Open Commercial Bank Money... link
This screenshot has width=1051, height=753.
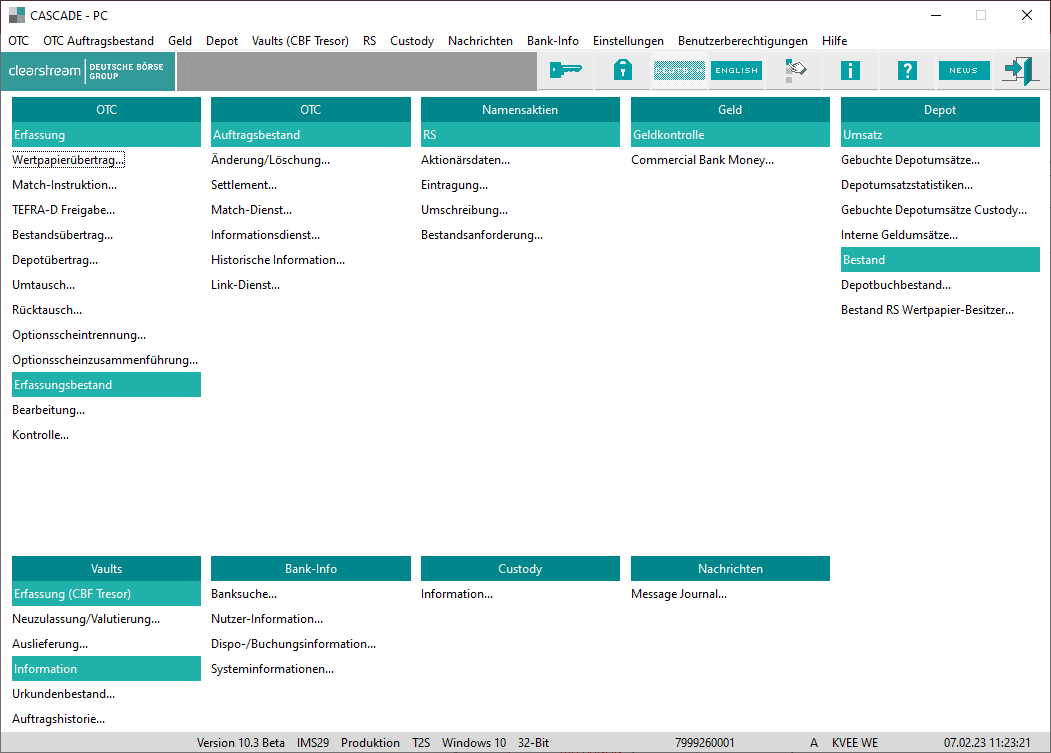coord(702,160)
